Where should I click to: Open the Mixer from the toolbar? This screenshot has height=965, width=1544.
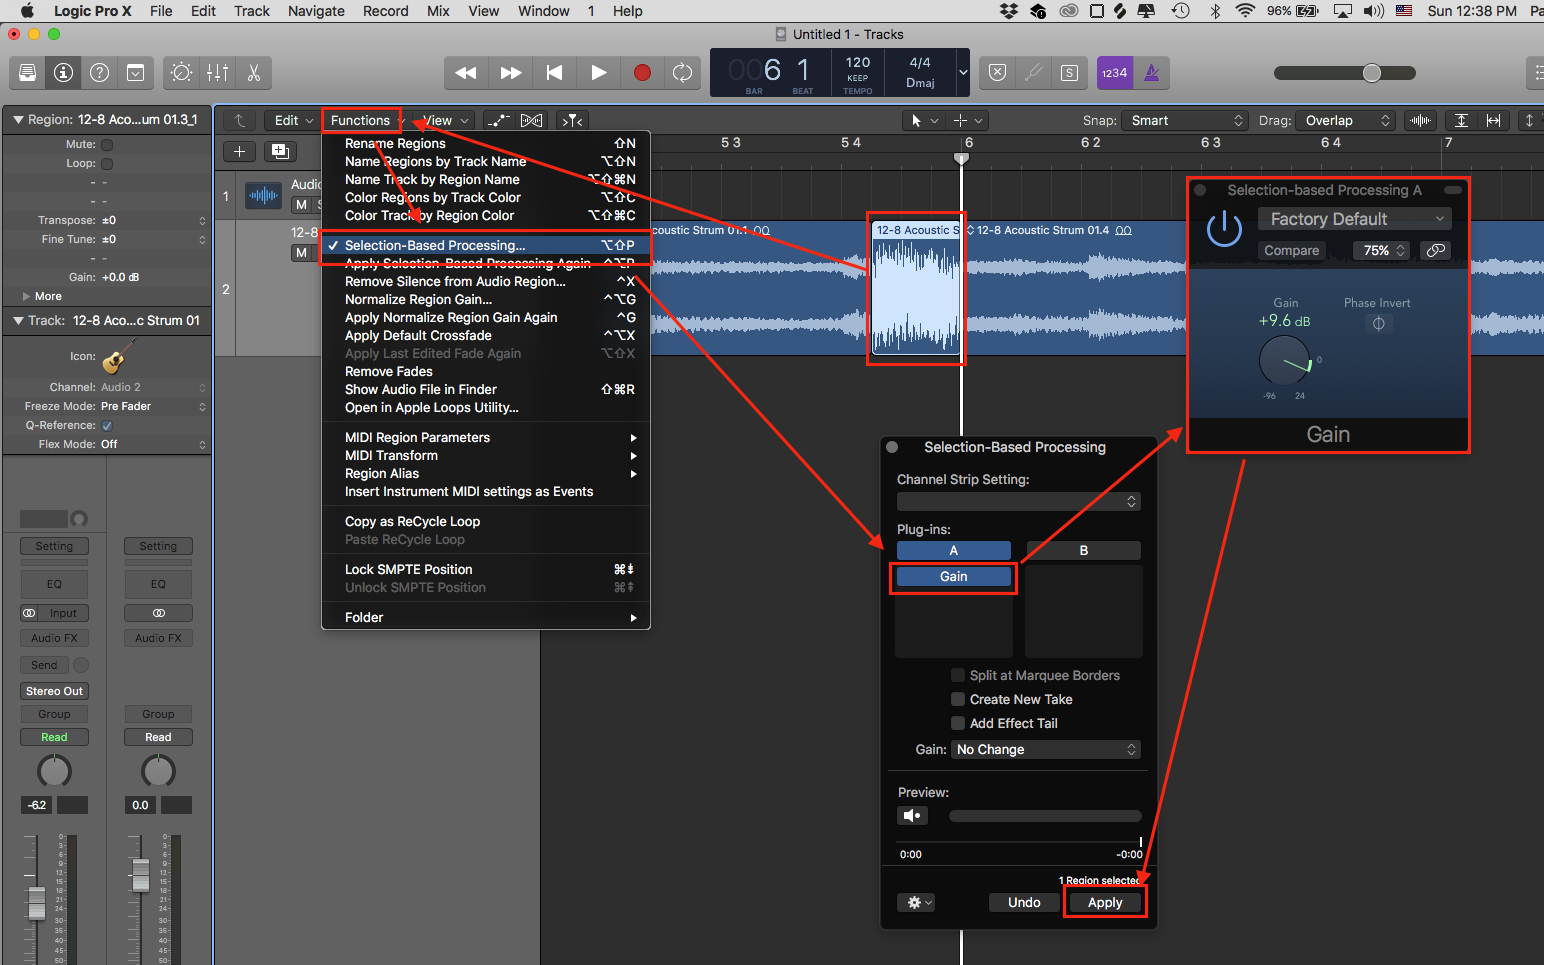(217, 72)
